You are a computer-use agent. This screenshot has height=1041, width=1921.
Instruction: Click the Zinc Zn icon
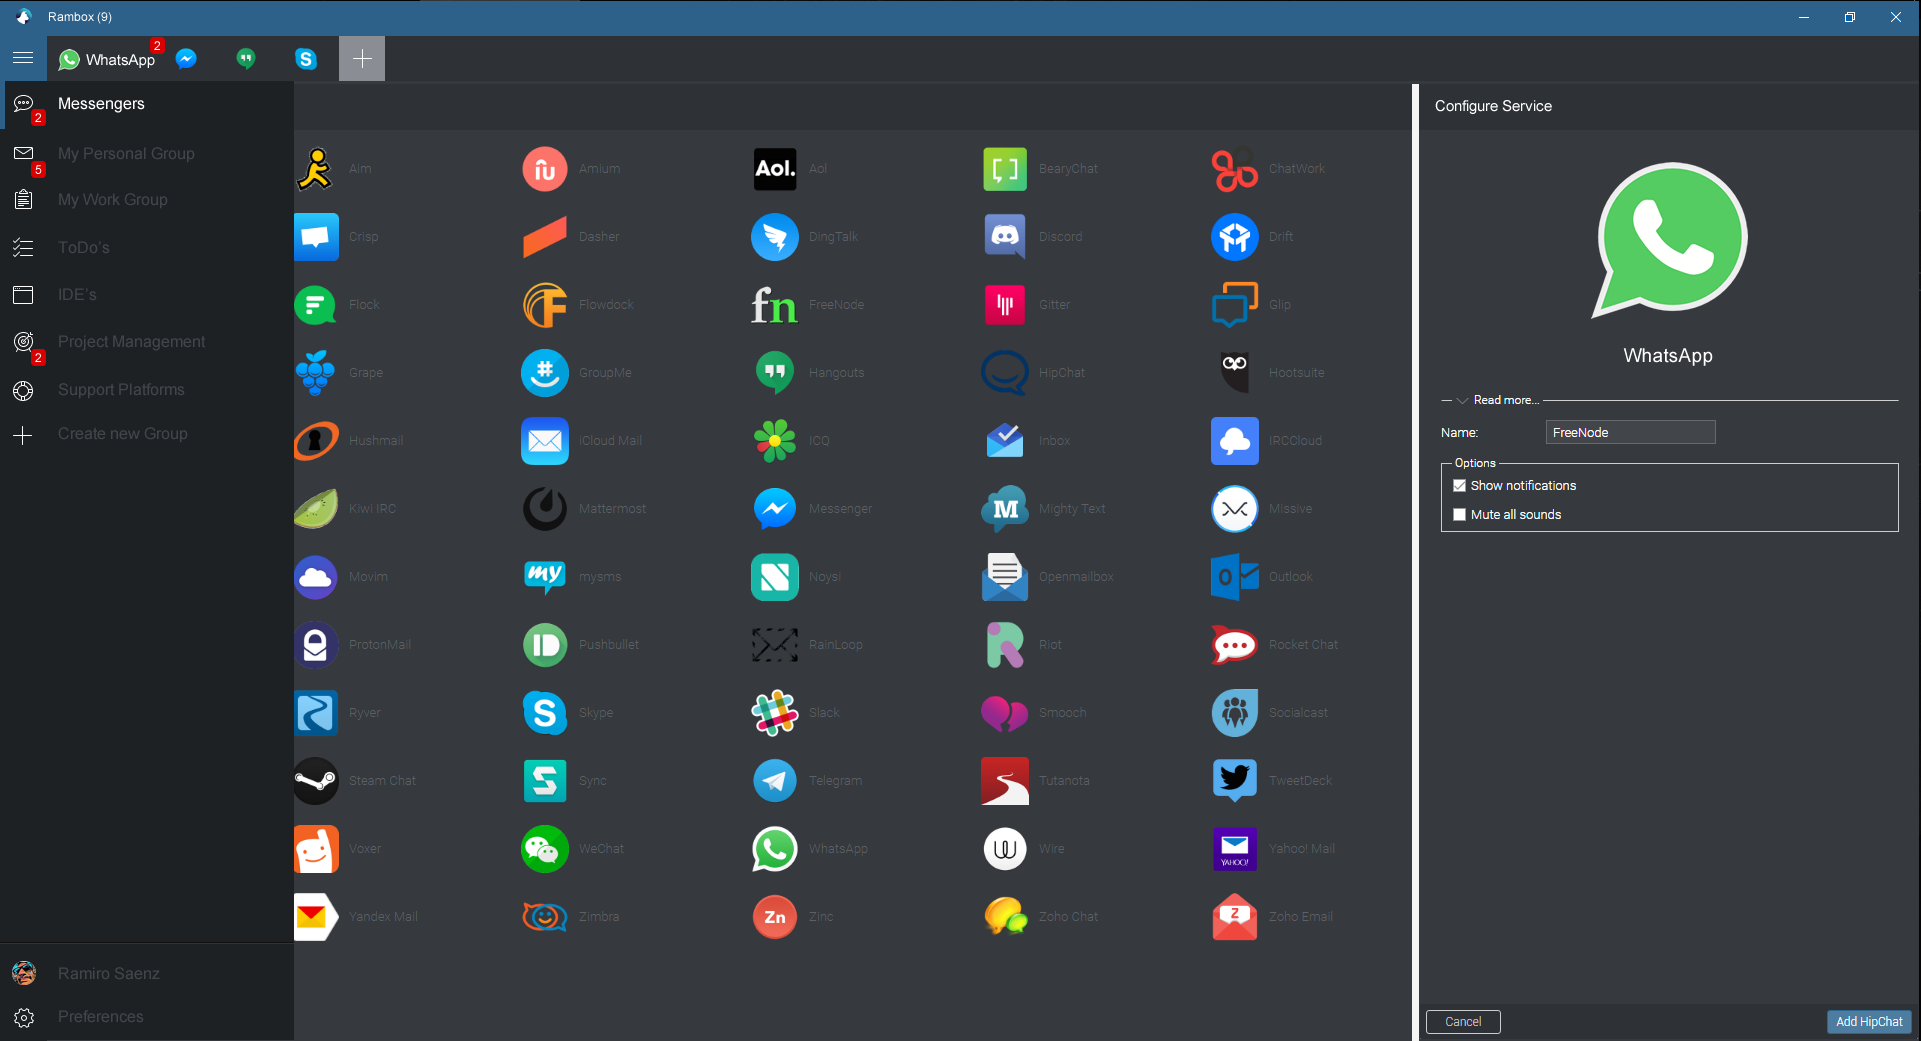pyautogui.click(x=775, y=917)
